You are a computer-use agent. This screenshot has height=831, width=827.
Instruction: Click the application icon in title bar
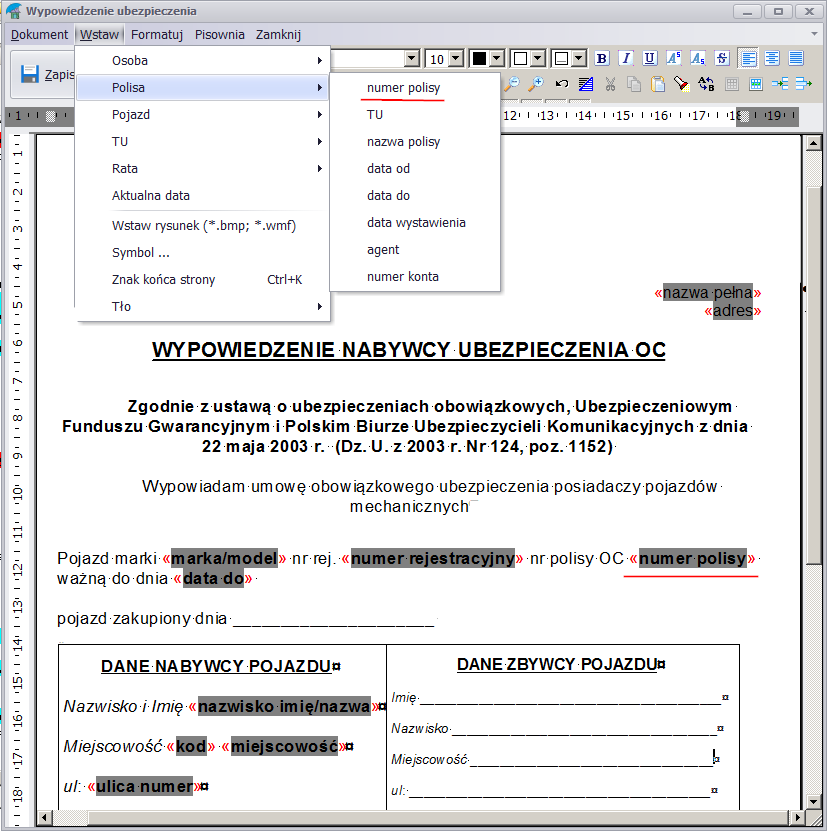pyautogui.click(x=13, y=11)
